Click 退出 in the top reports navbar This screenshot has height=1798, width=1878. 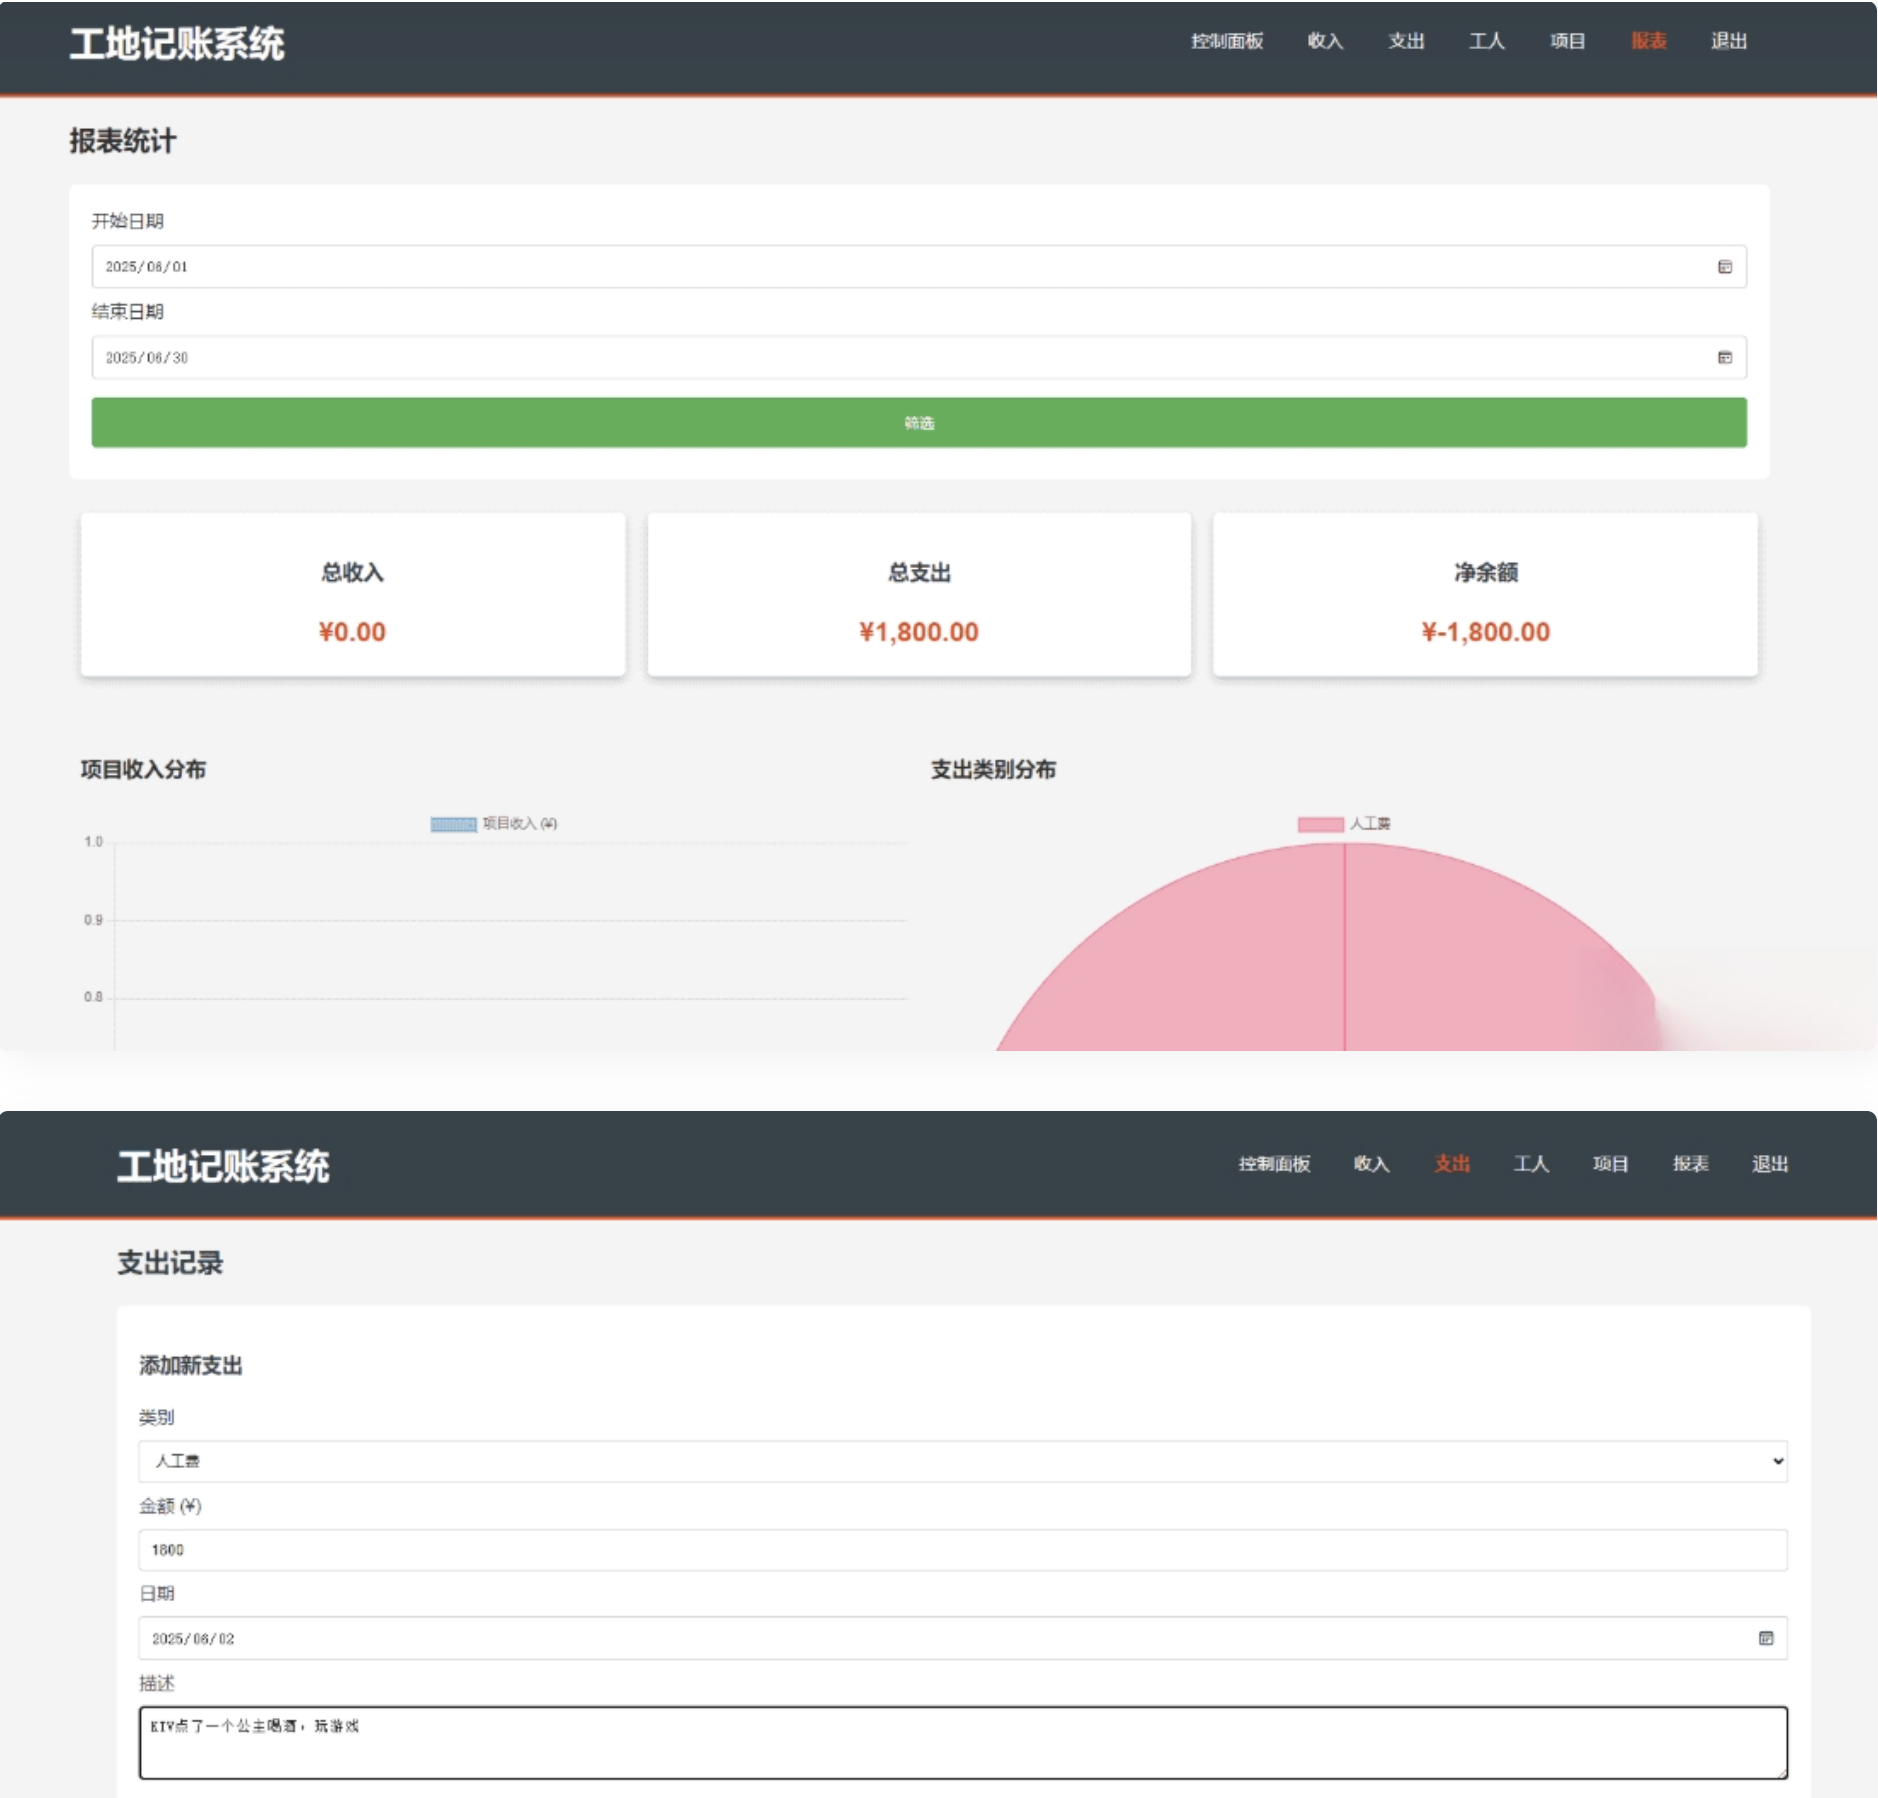click(x=1728, y=41)
